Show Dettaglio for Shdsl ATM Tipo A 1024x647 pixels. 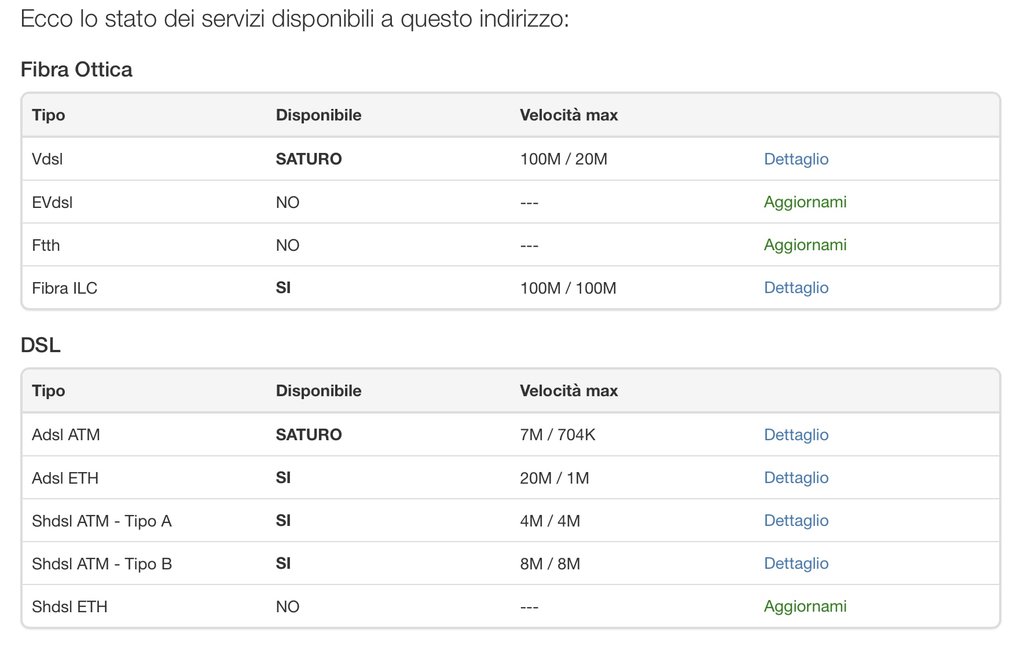click(796, 521)
